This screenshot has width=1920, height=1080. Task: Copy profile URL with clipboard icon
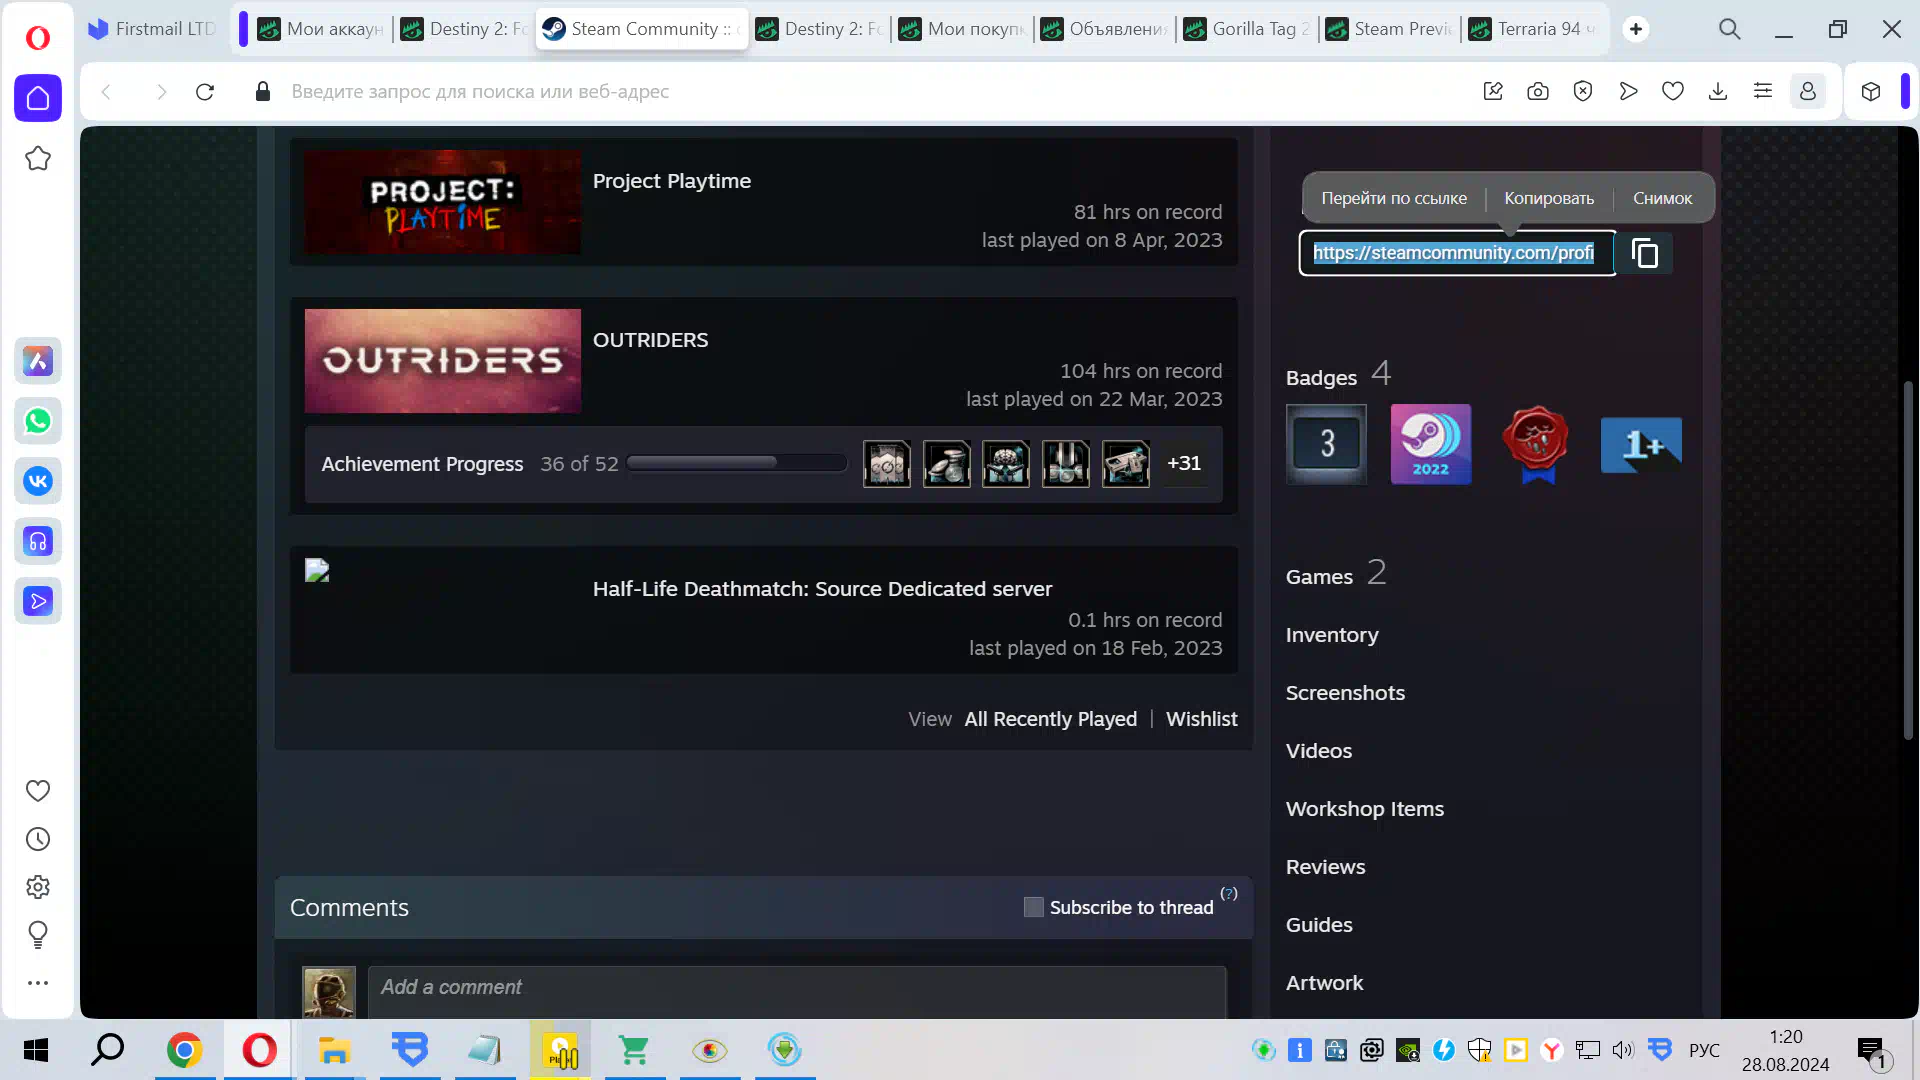[1645, 254]
